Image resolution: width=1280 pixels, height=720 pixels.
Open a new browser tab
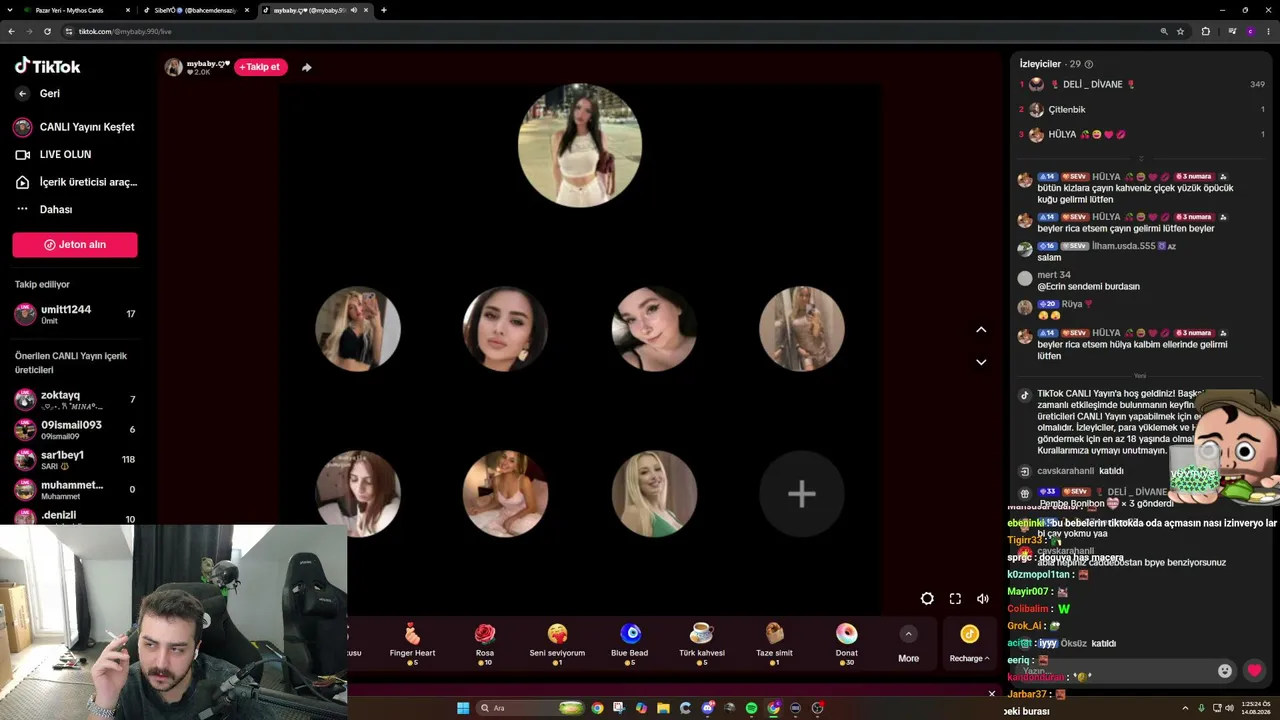[384, 10]
